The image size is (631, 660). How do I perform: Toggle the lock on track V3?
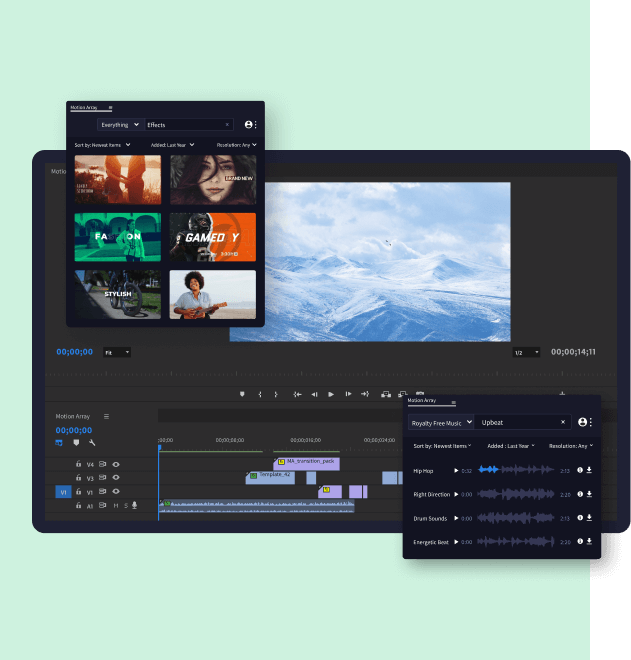[79, 478]
